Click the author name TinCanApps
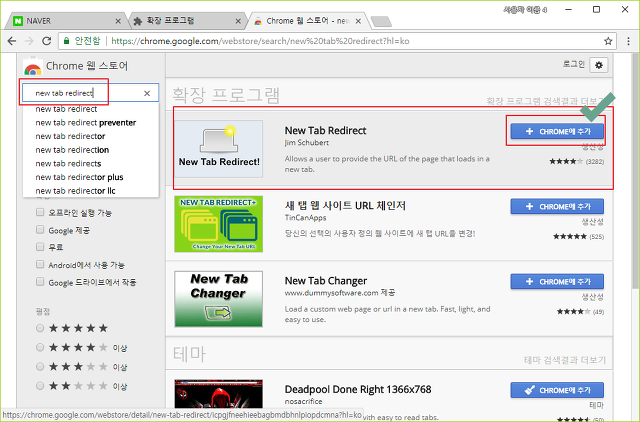The height and width of the screenshot is (422, 640). click(x=305, y=218)
